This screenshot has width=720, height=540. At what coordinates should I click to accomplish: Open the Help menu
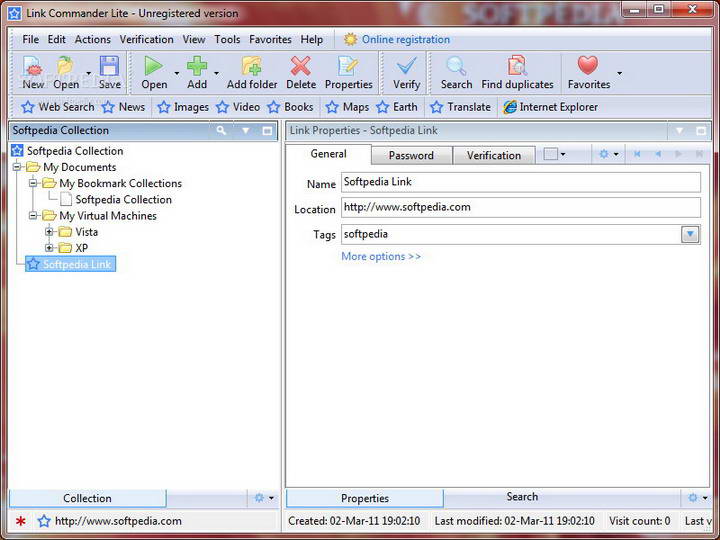[312, 39]
